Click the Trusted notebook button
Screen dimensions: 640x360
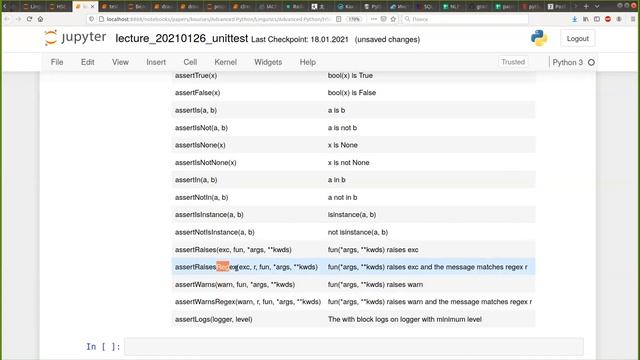(513, 62)
